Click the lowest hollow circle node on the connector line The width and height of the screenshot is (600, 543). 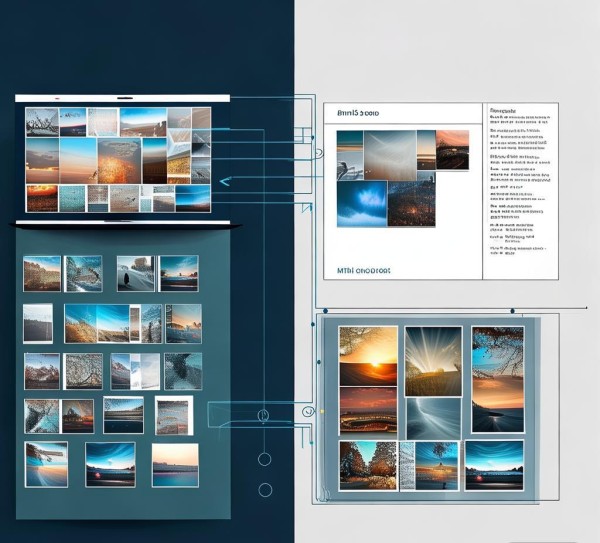[265, 490]
